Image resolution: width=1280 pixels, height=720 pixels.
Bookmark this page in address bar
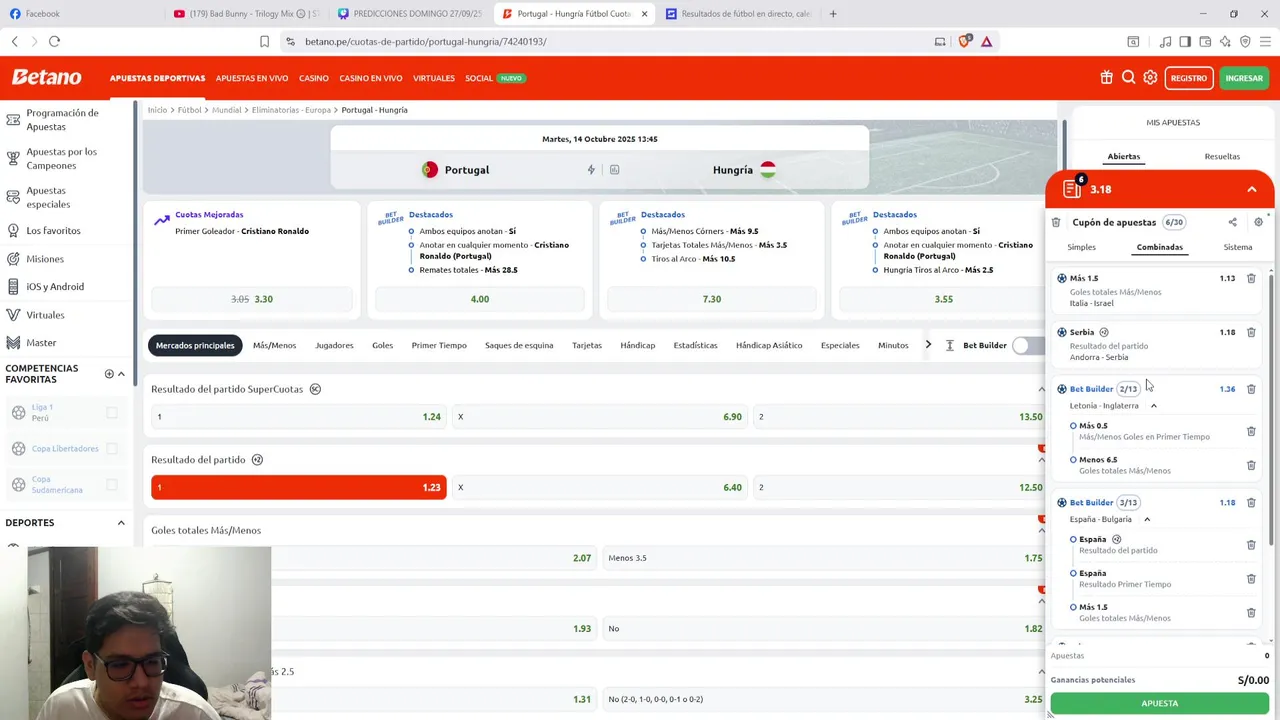tap(264, 41)
